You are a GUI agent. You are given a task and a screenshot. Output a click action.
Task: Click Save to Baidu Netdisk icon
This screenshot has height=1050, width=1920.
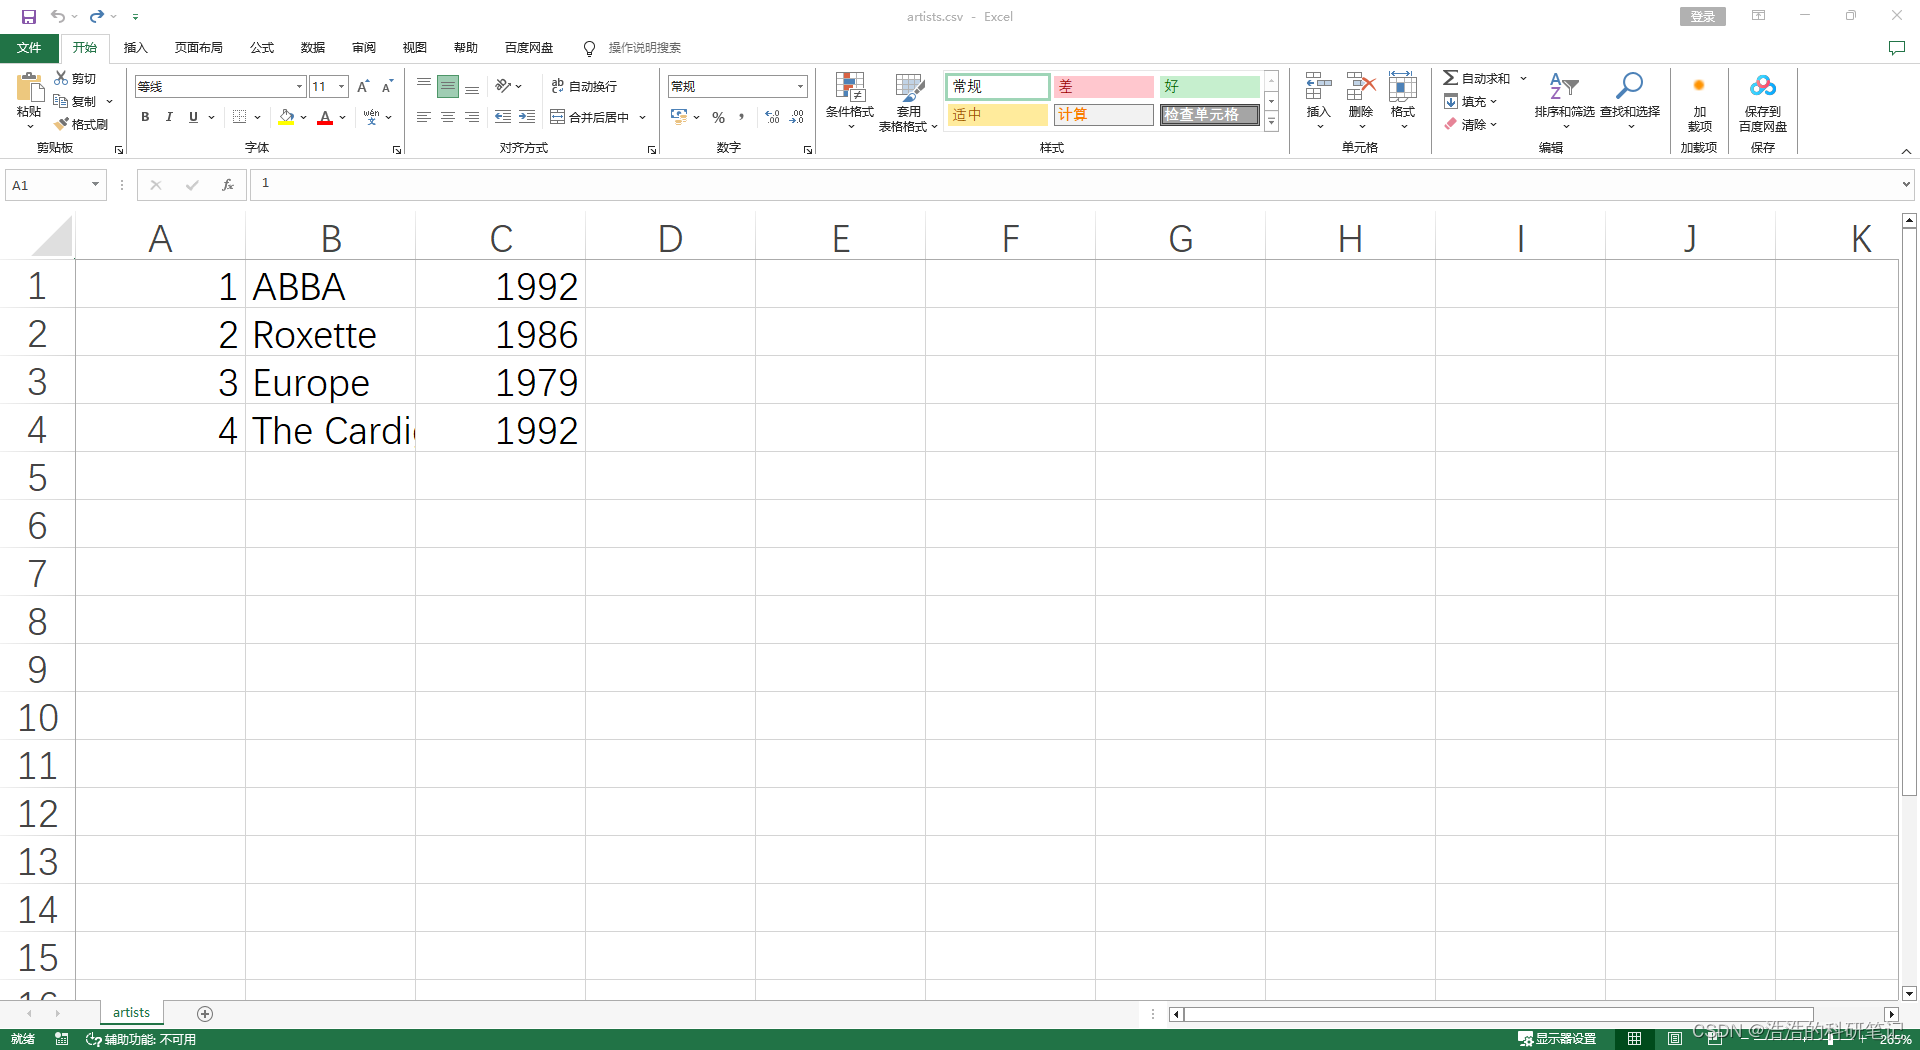1763,86
